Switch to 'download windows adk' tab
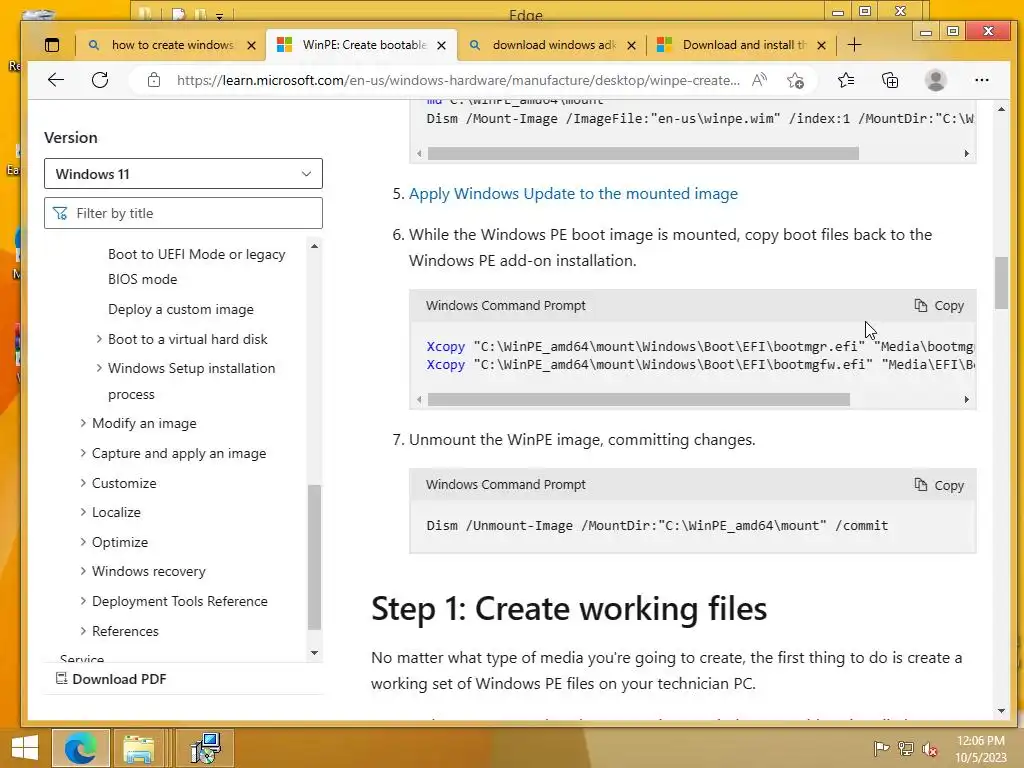The width and height of the screenshot is (1024, 768). click(553, 45)
